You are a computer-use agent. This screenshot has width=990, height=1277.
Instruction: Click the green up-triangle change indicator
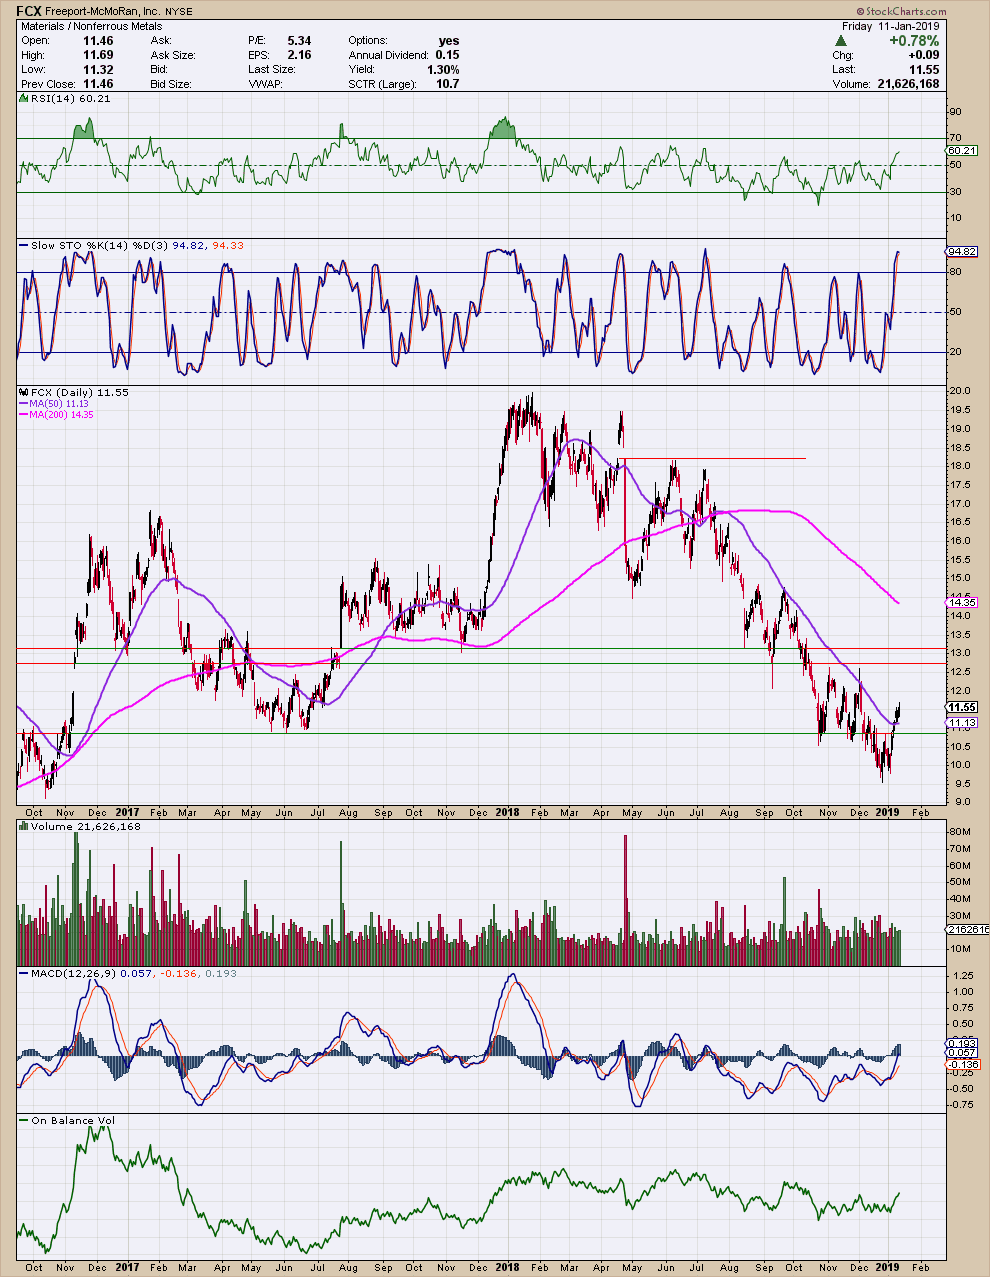[x=841, y=41]
